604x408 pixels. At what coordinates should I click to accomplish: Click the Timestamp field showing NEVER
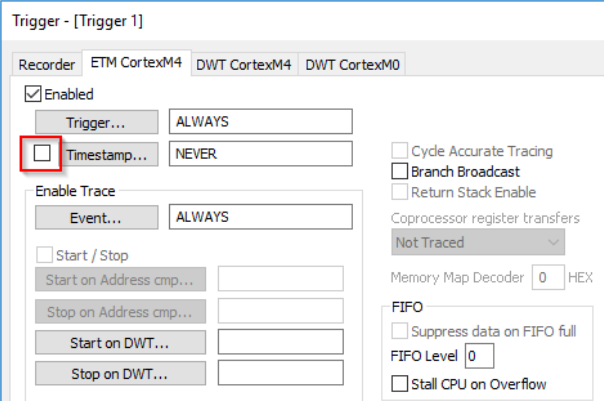(260, 155)
